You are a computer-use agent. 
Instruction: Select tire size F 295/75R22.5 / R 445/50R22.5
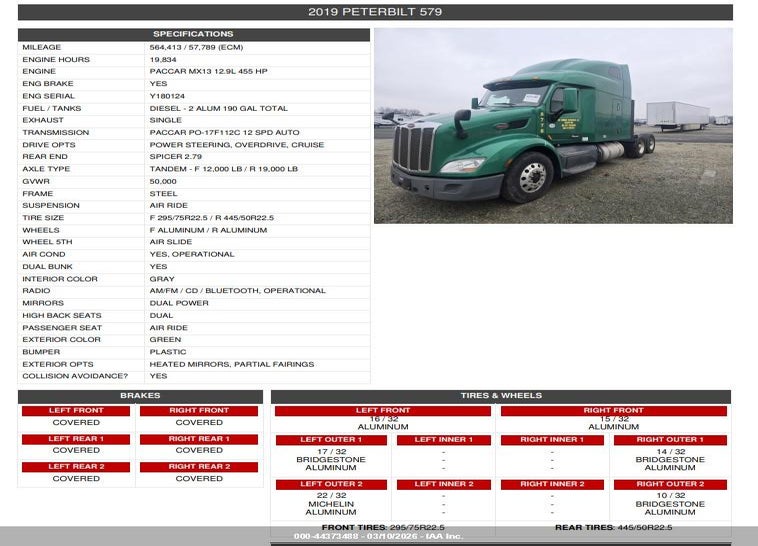click(212, 218)
